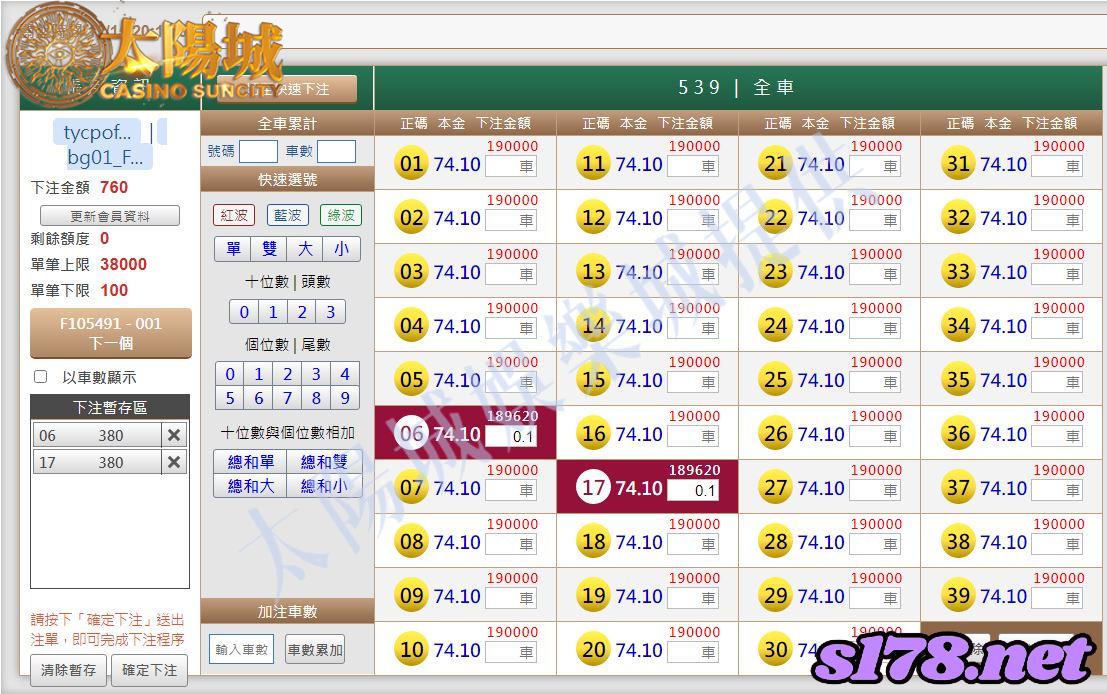
Task: Select yellow number ball 02
Action: 412,218
